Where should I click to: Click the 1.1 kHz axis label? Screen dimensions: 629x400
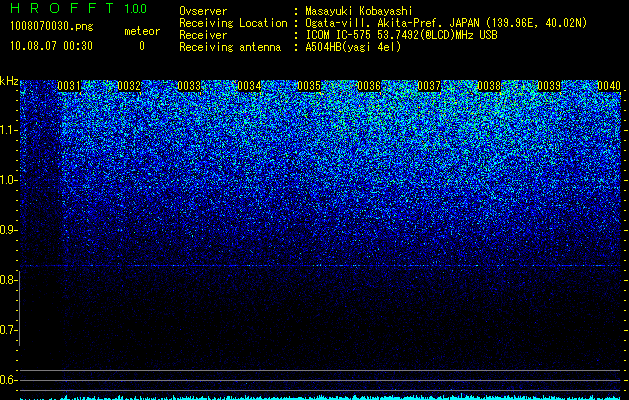coord(8,130)
